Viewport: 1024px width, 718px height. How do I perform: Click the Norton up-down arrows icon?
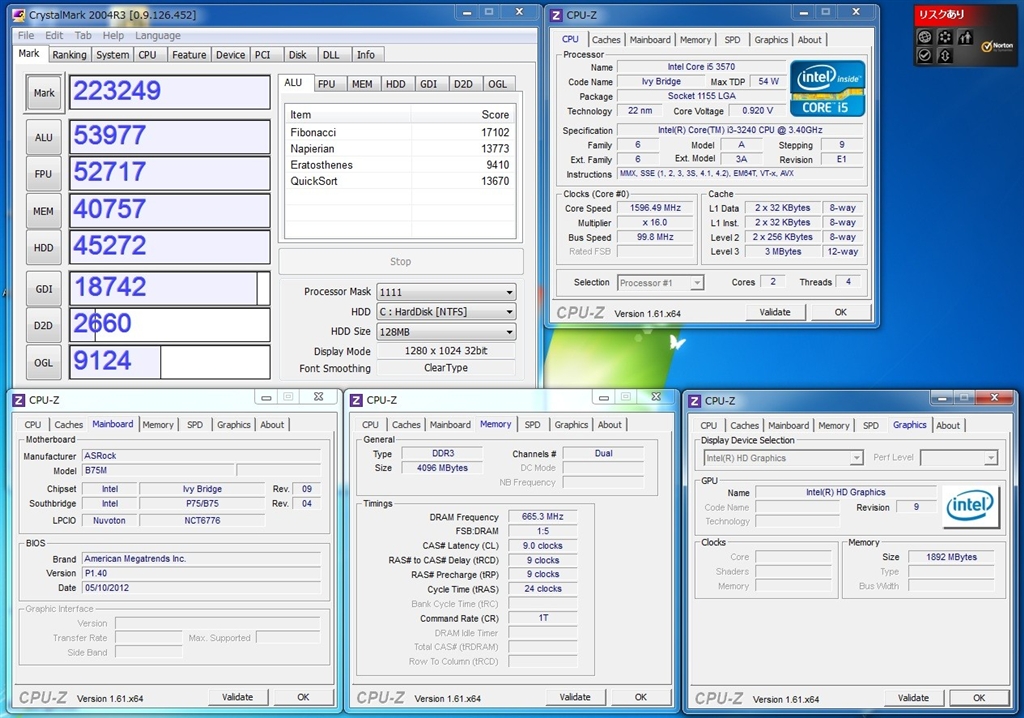tap(945, 56)
